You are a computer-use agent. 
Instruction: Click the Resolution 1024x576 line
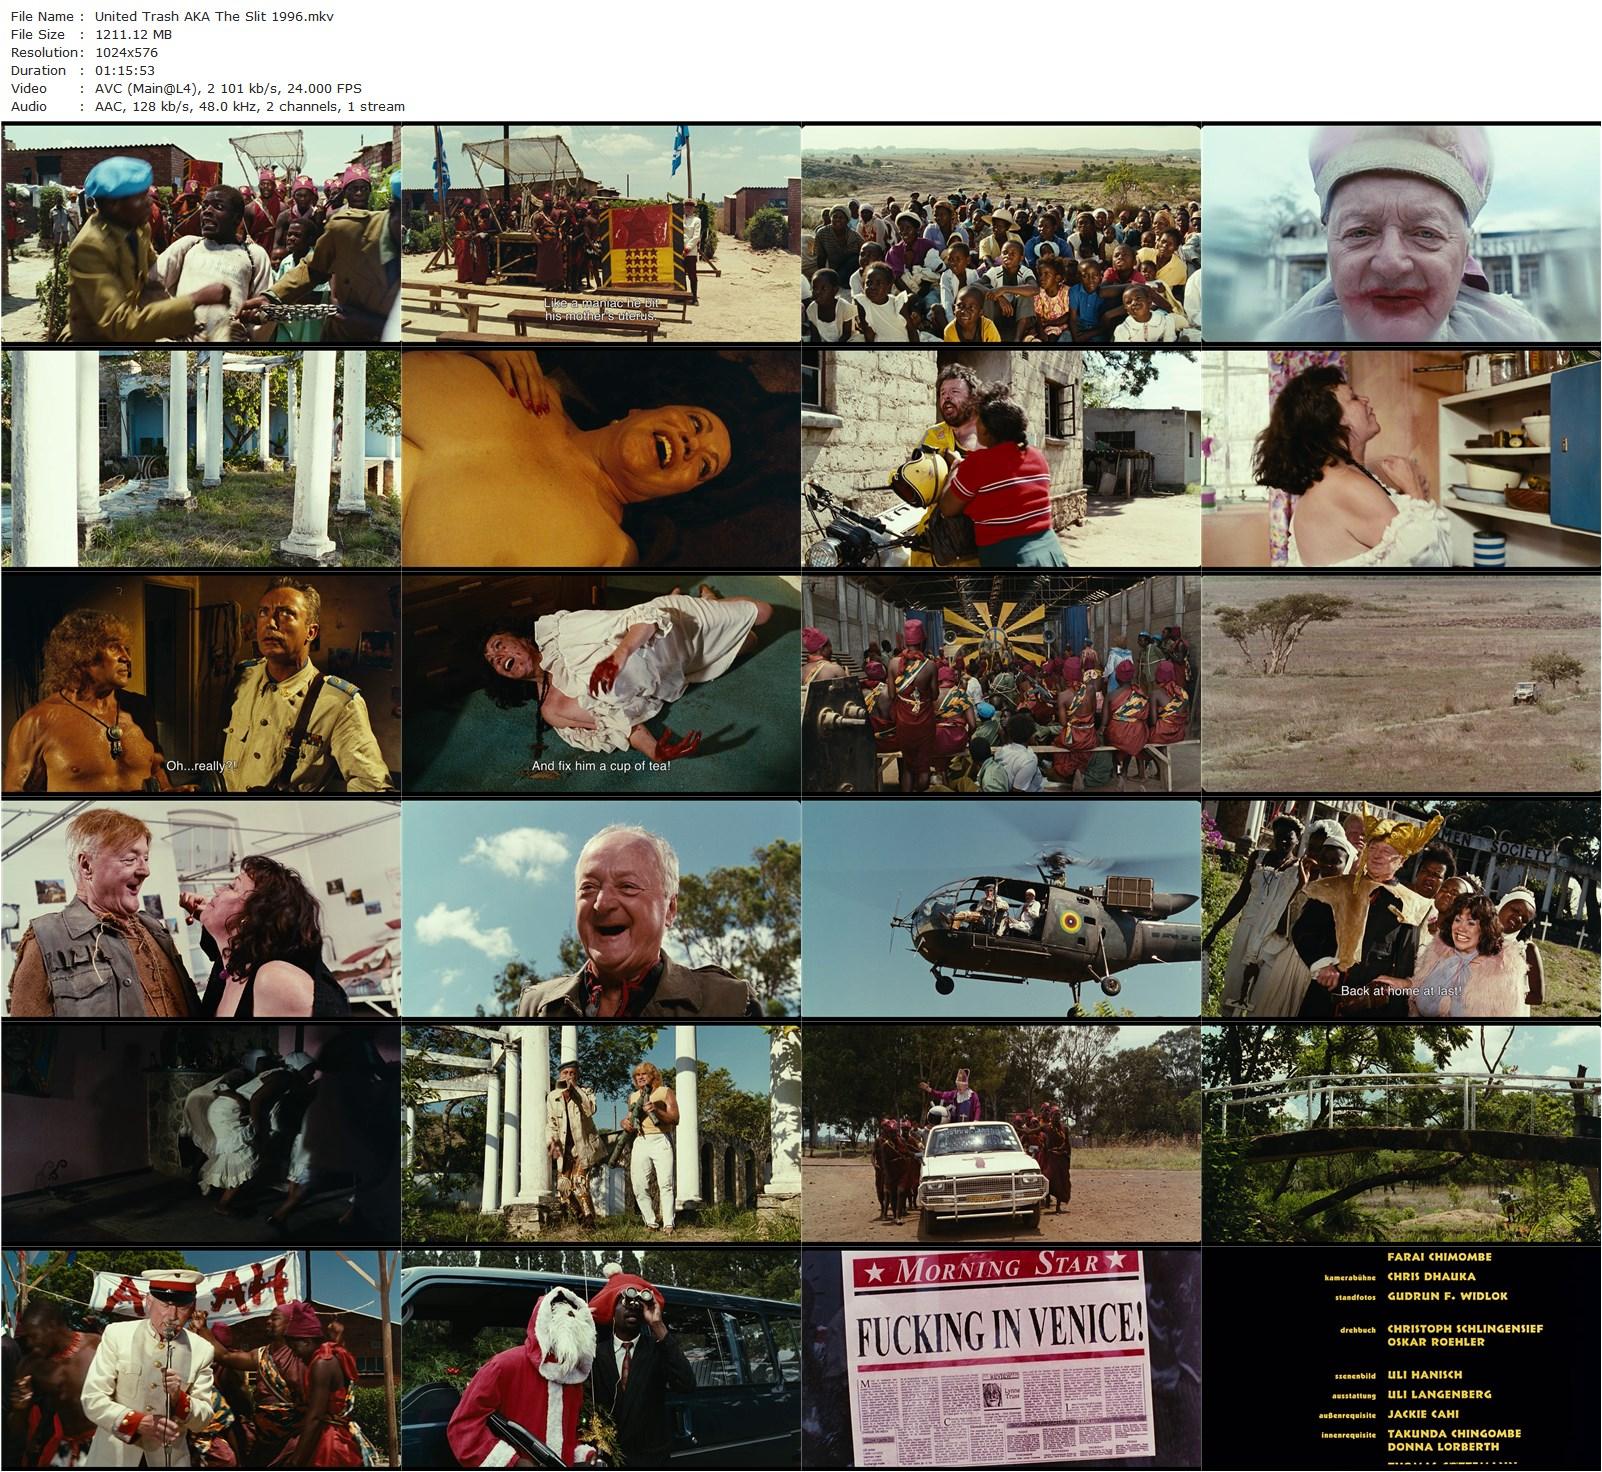point(84,52)
